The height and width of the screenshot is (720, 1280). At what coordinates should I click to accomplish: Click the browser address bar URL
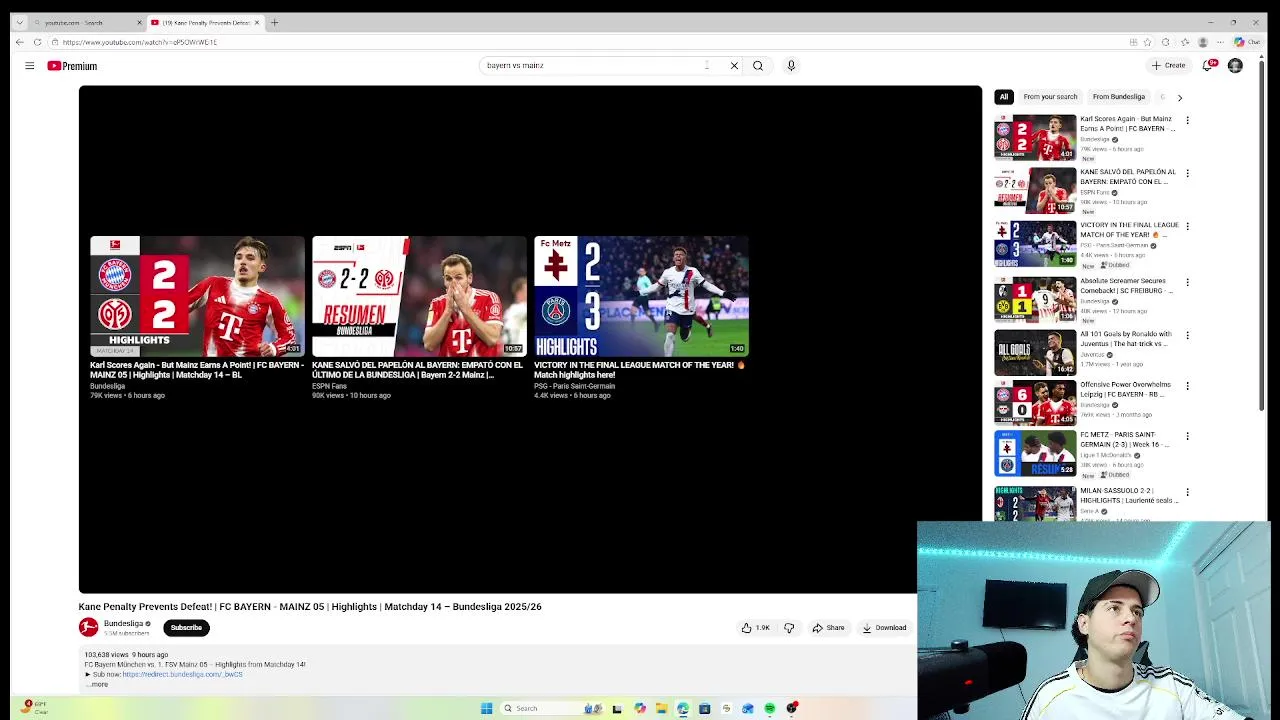(139, 42)
